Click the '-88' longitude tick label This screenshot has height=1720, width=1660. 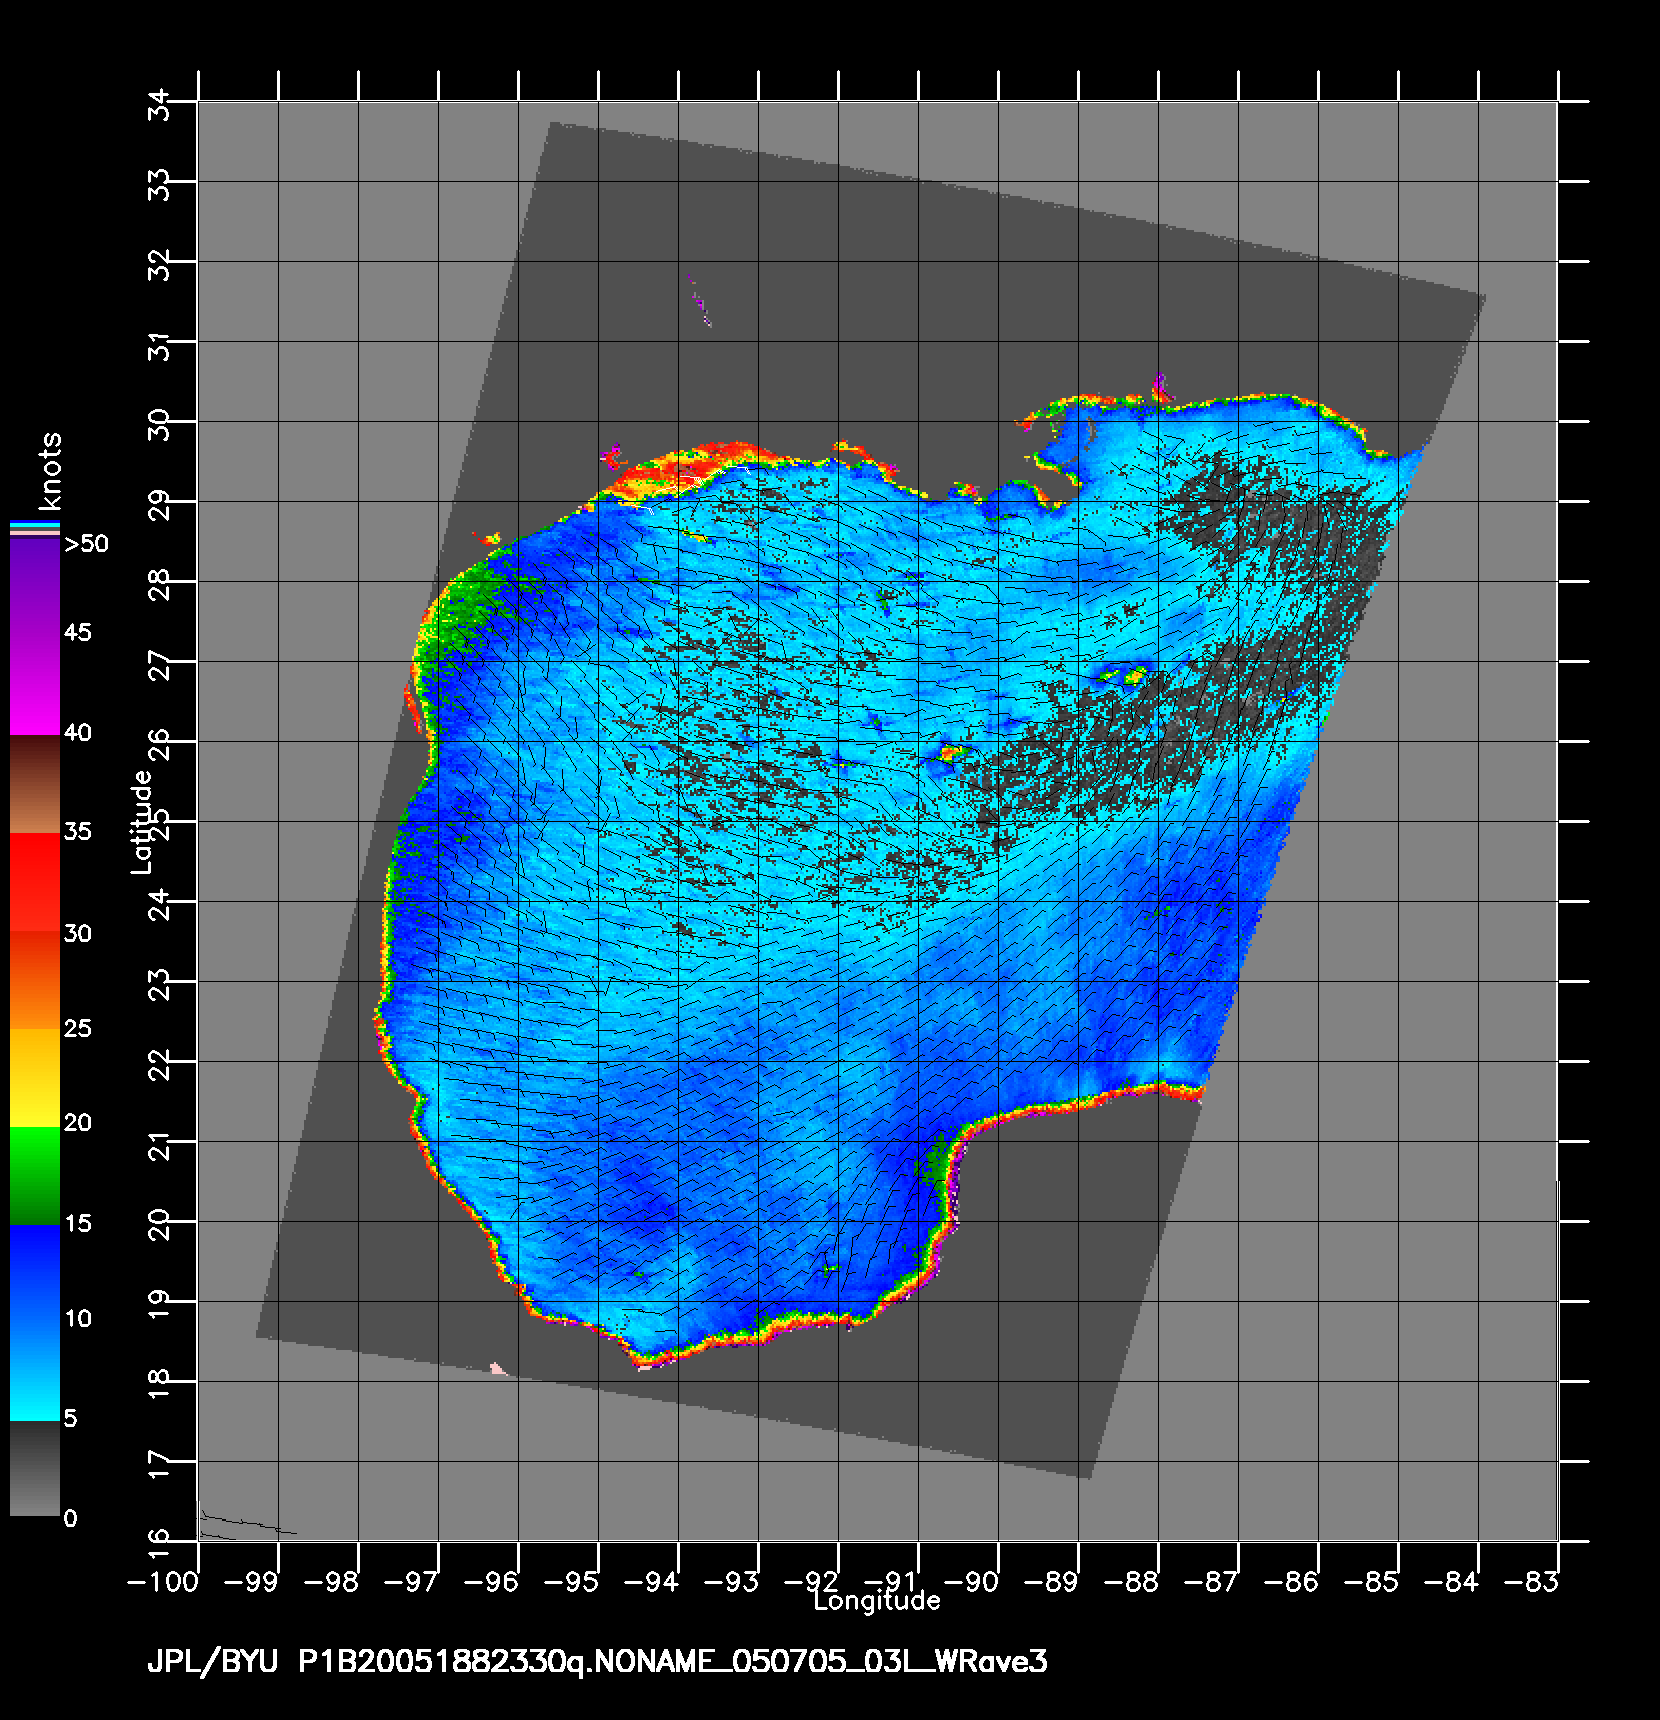point(1133,1582)
